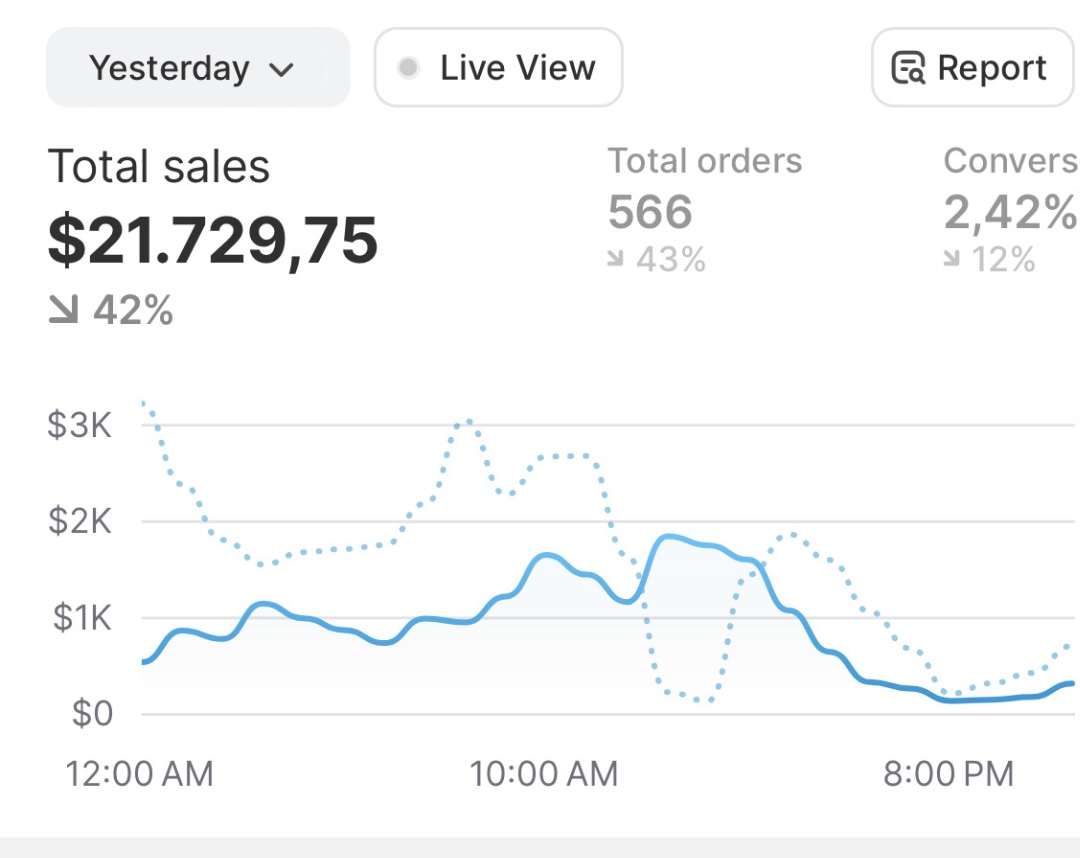Click the dotted comparison line peak below $3K
Screen dimensions: 1080x858
(465, 423)
